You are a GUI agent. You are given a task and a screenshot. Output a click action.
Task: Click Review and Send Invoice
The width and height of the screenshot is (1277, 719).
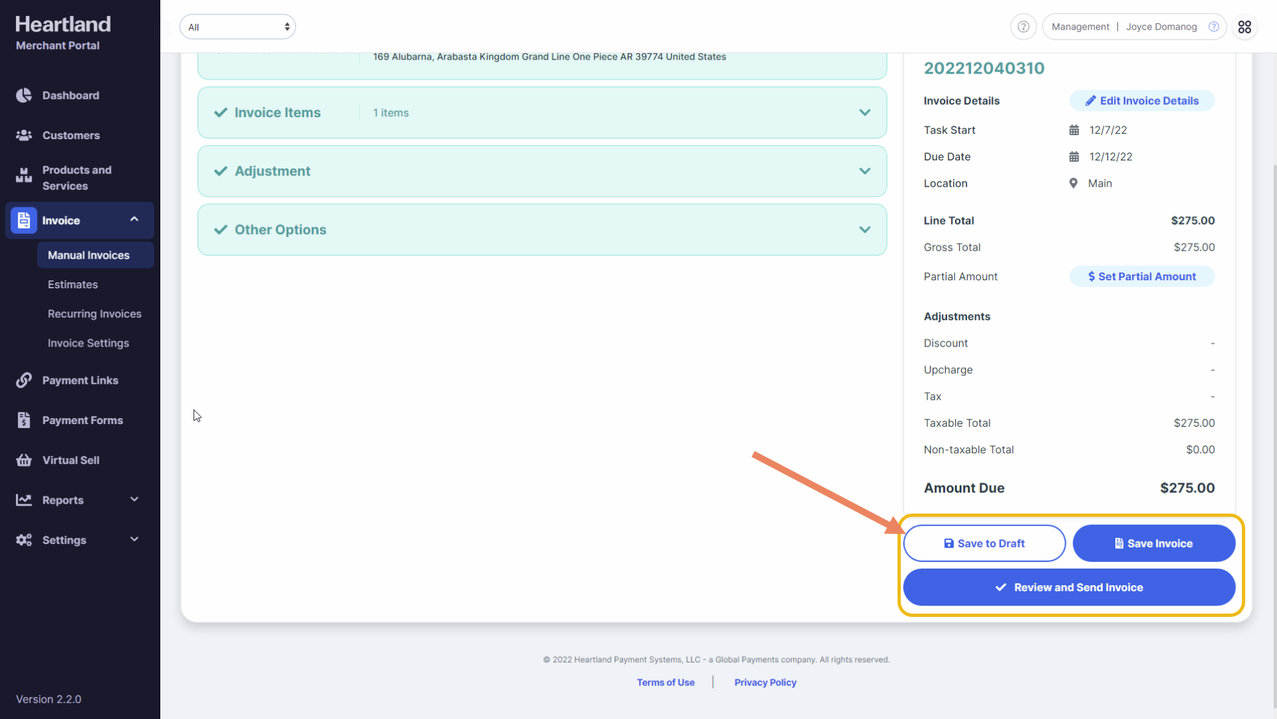1068,587
